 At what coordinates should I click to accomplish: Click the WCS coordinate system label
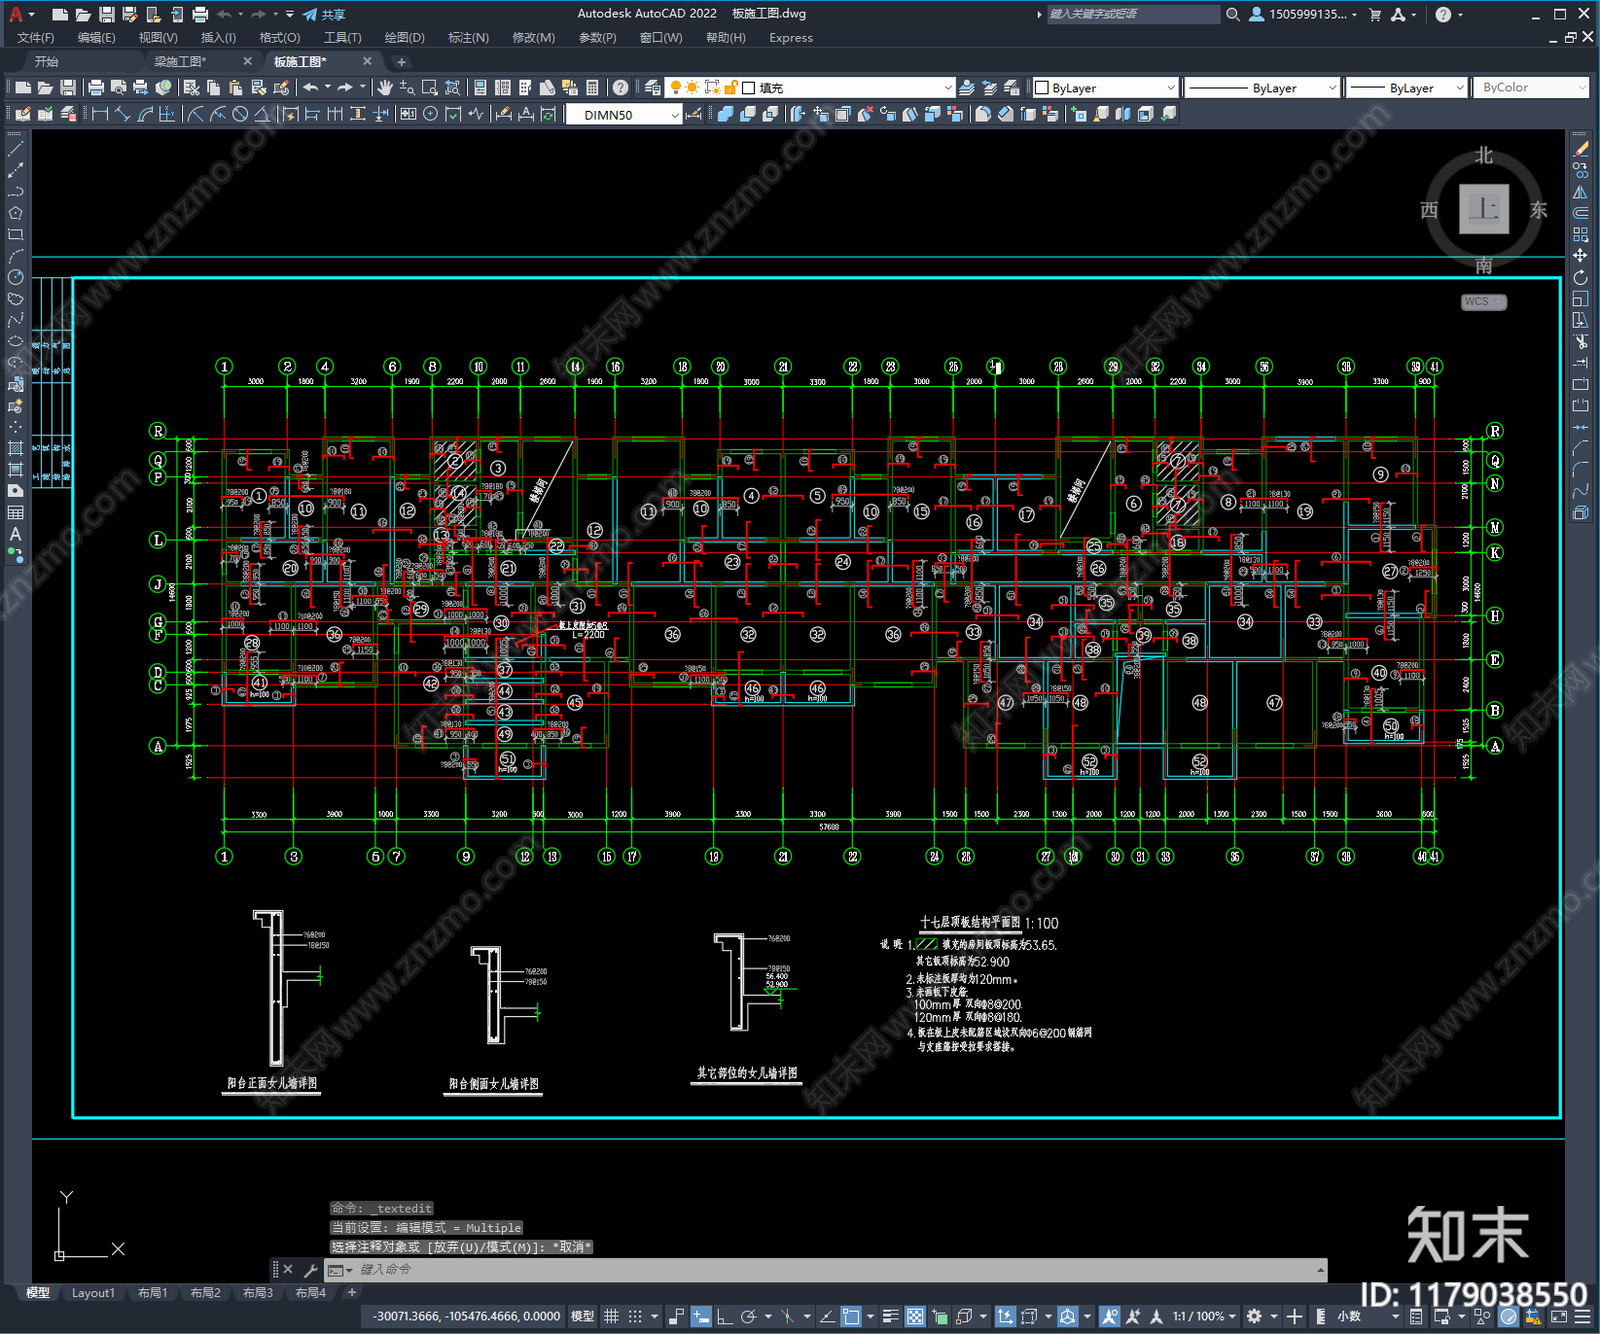pyautogui.click(x=1483, y=302)
